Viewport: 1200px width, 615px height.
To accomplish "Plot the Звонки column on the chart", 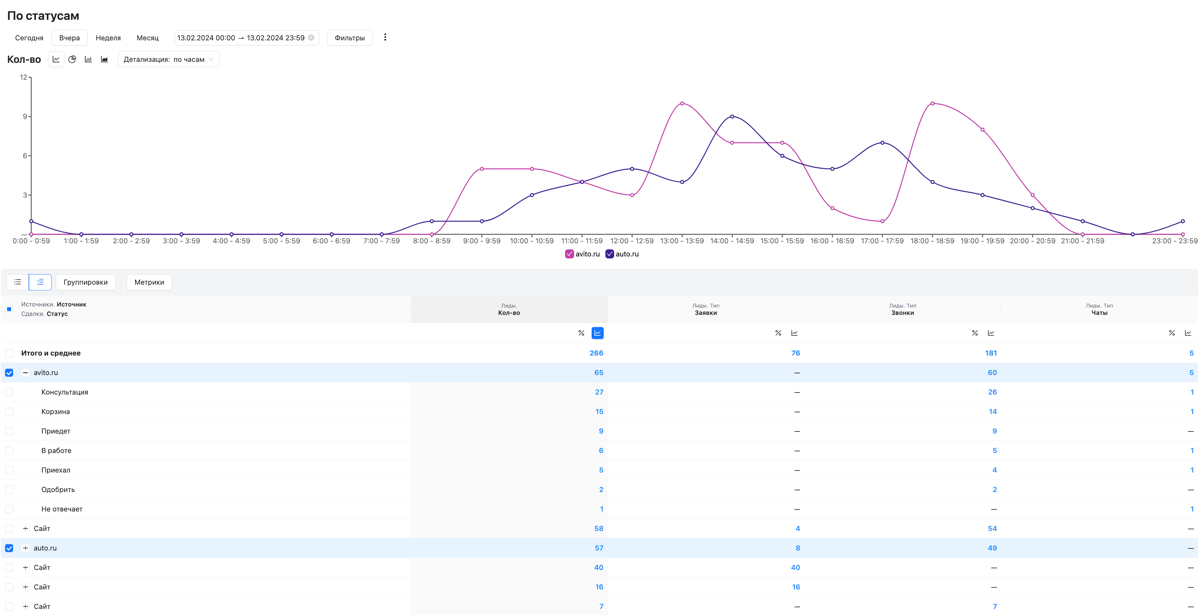I will 991,333.
